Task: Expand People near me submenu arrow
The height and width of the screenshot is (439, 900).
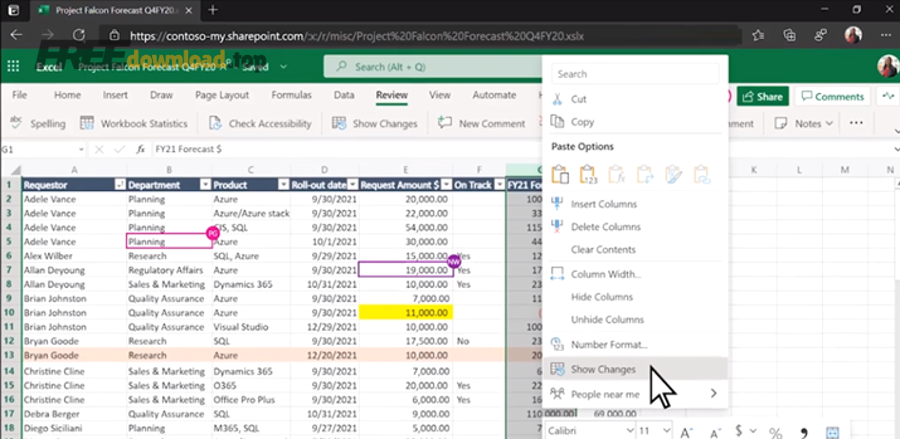Action: point(713,394)
